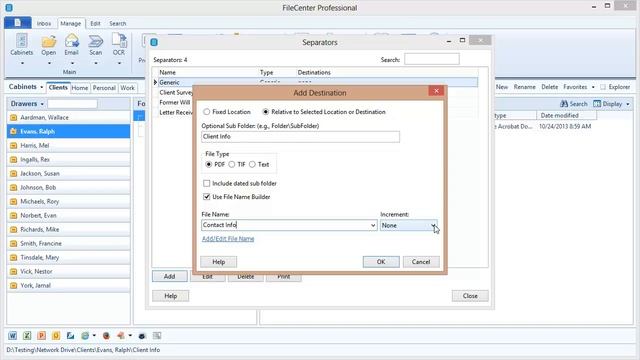Open the Cabinets dropdown arrow below ribbon

pos(42,87)
